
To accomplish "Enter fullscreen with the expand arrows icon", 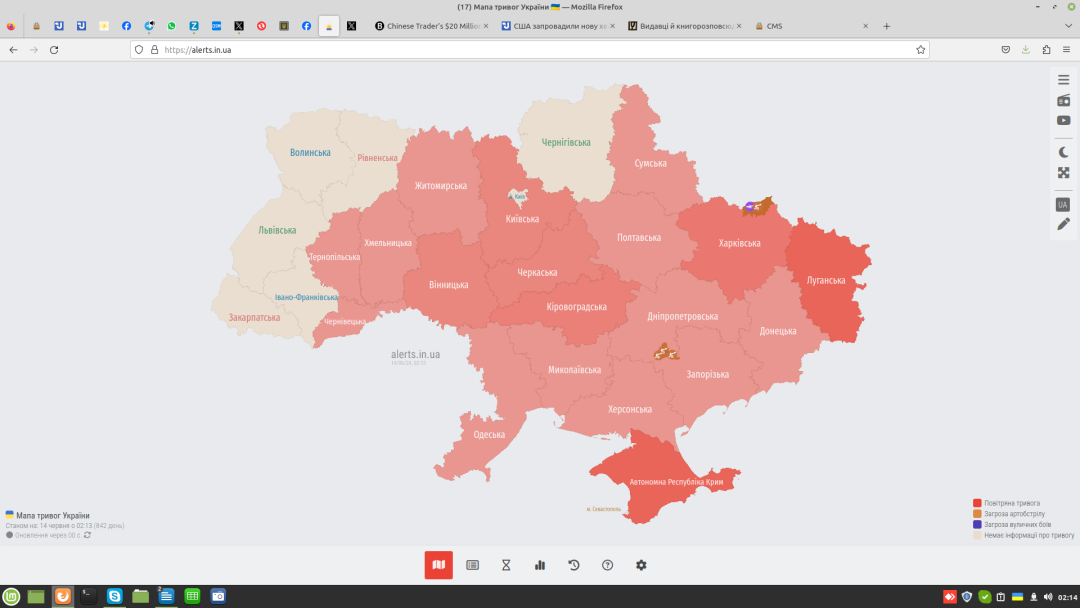I will coord(1063,173).
